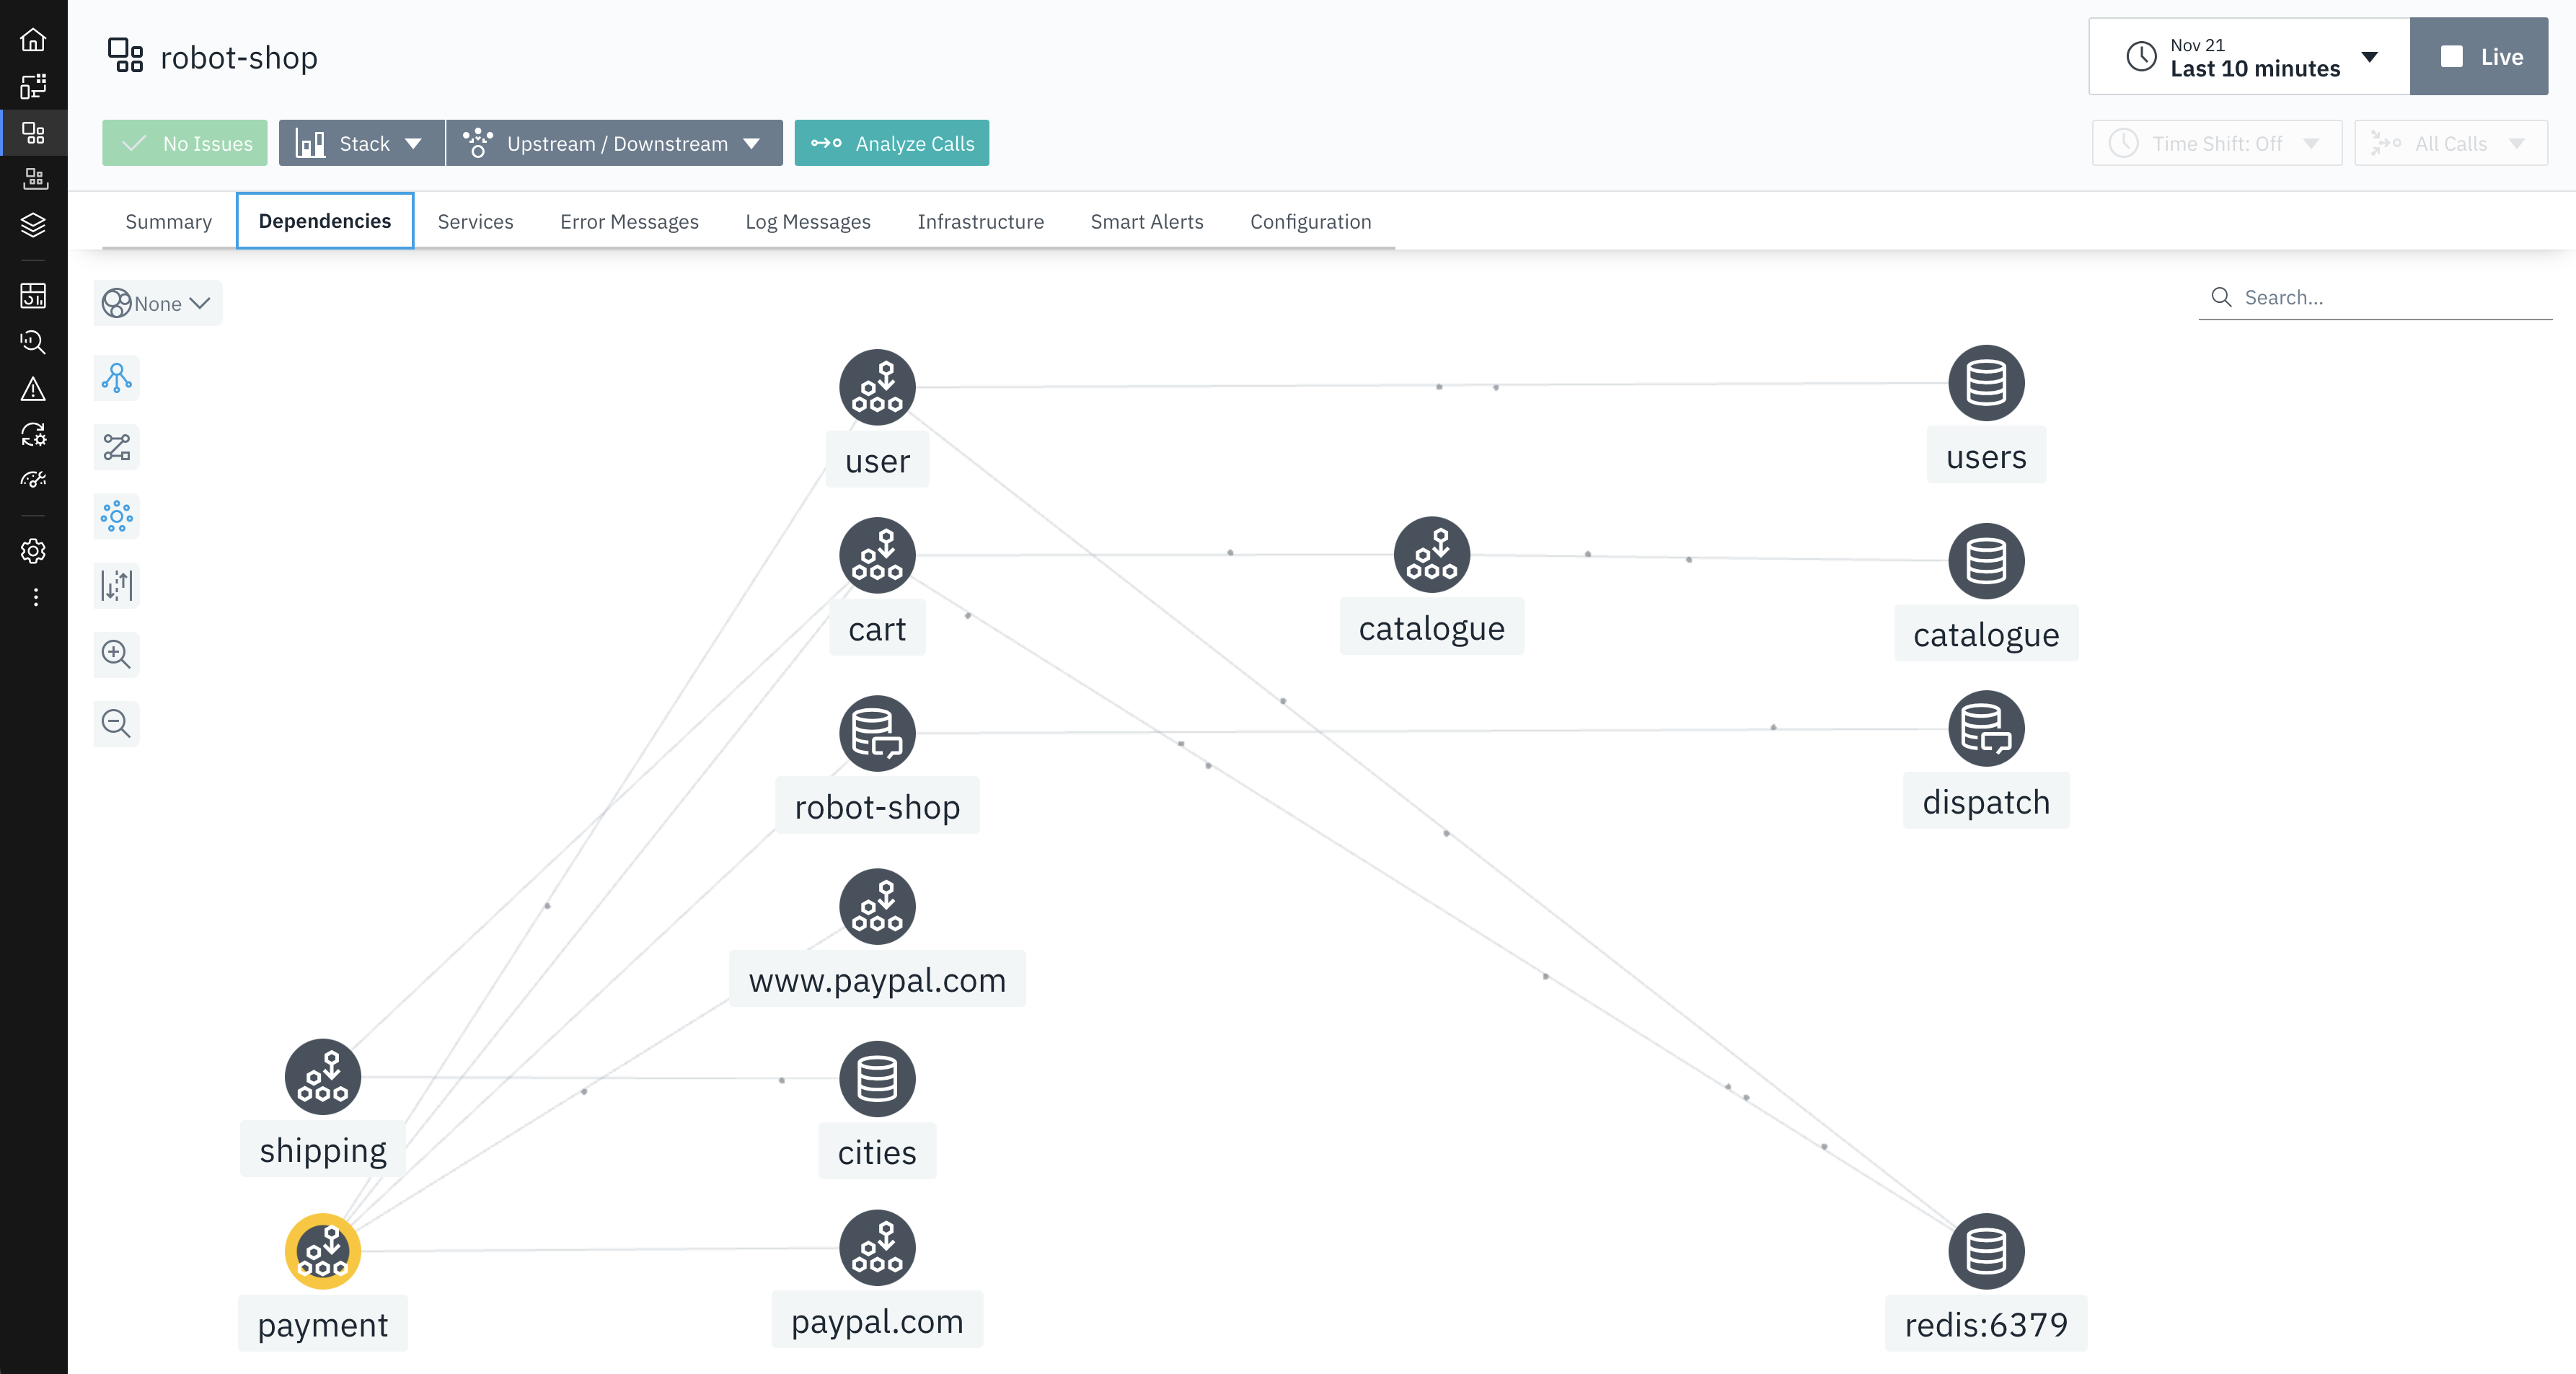
Task: Select the catalogue service node
Action: pos(1431,554)
